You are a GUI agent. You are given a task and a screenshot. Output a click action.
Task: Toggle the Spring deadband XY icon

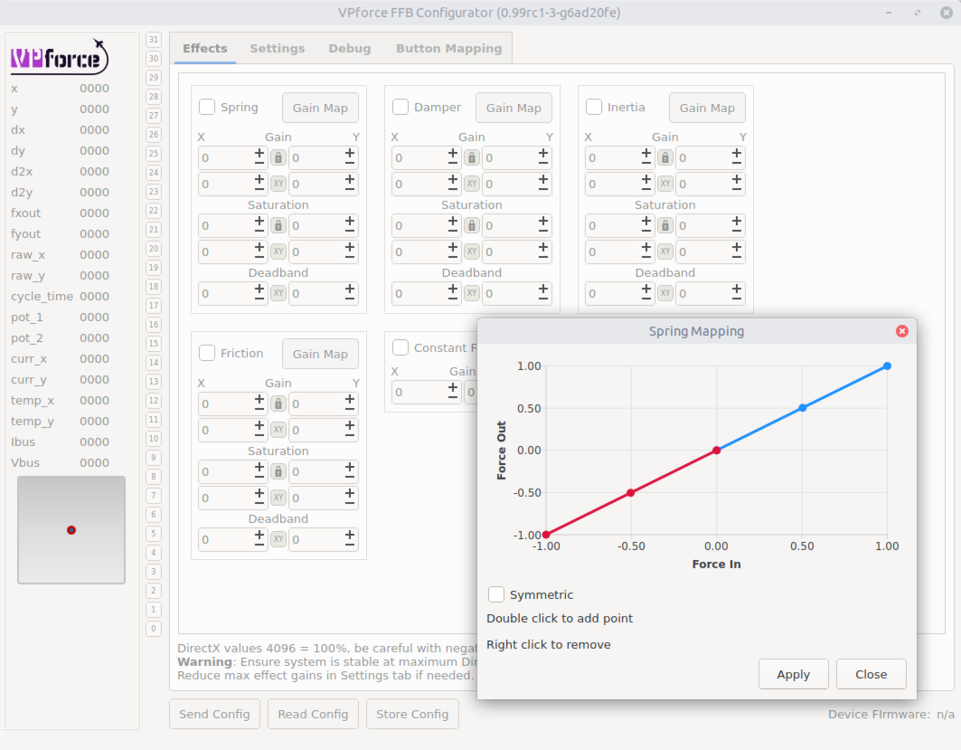(278, 293)
